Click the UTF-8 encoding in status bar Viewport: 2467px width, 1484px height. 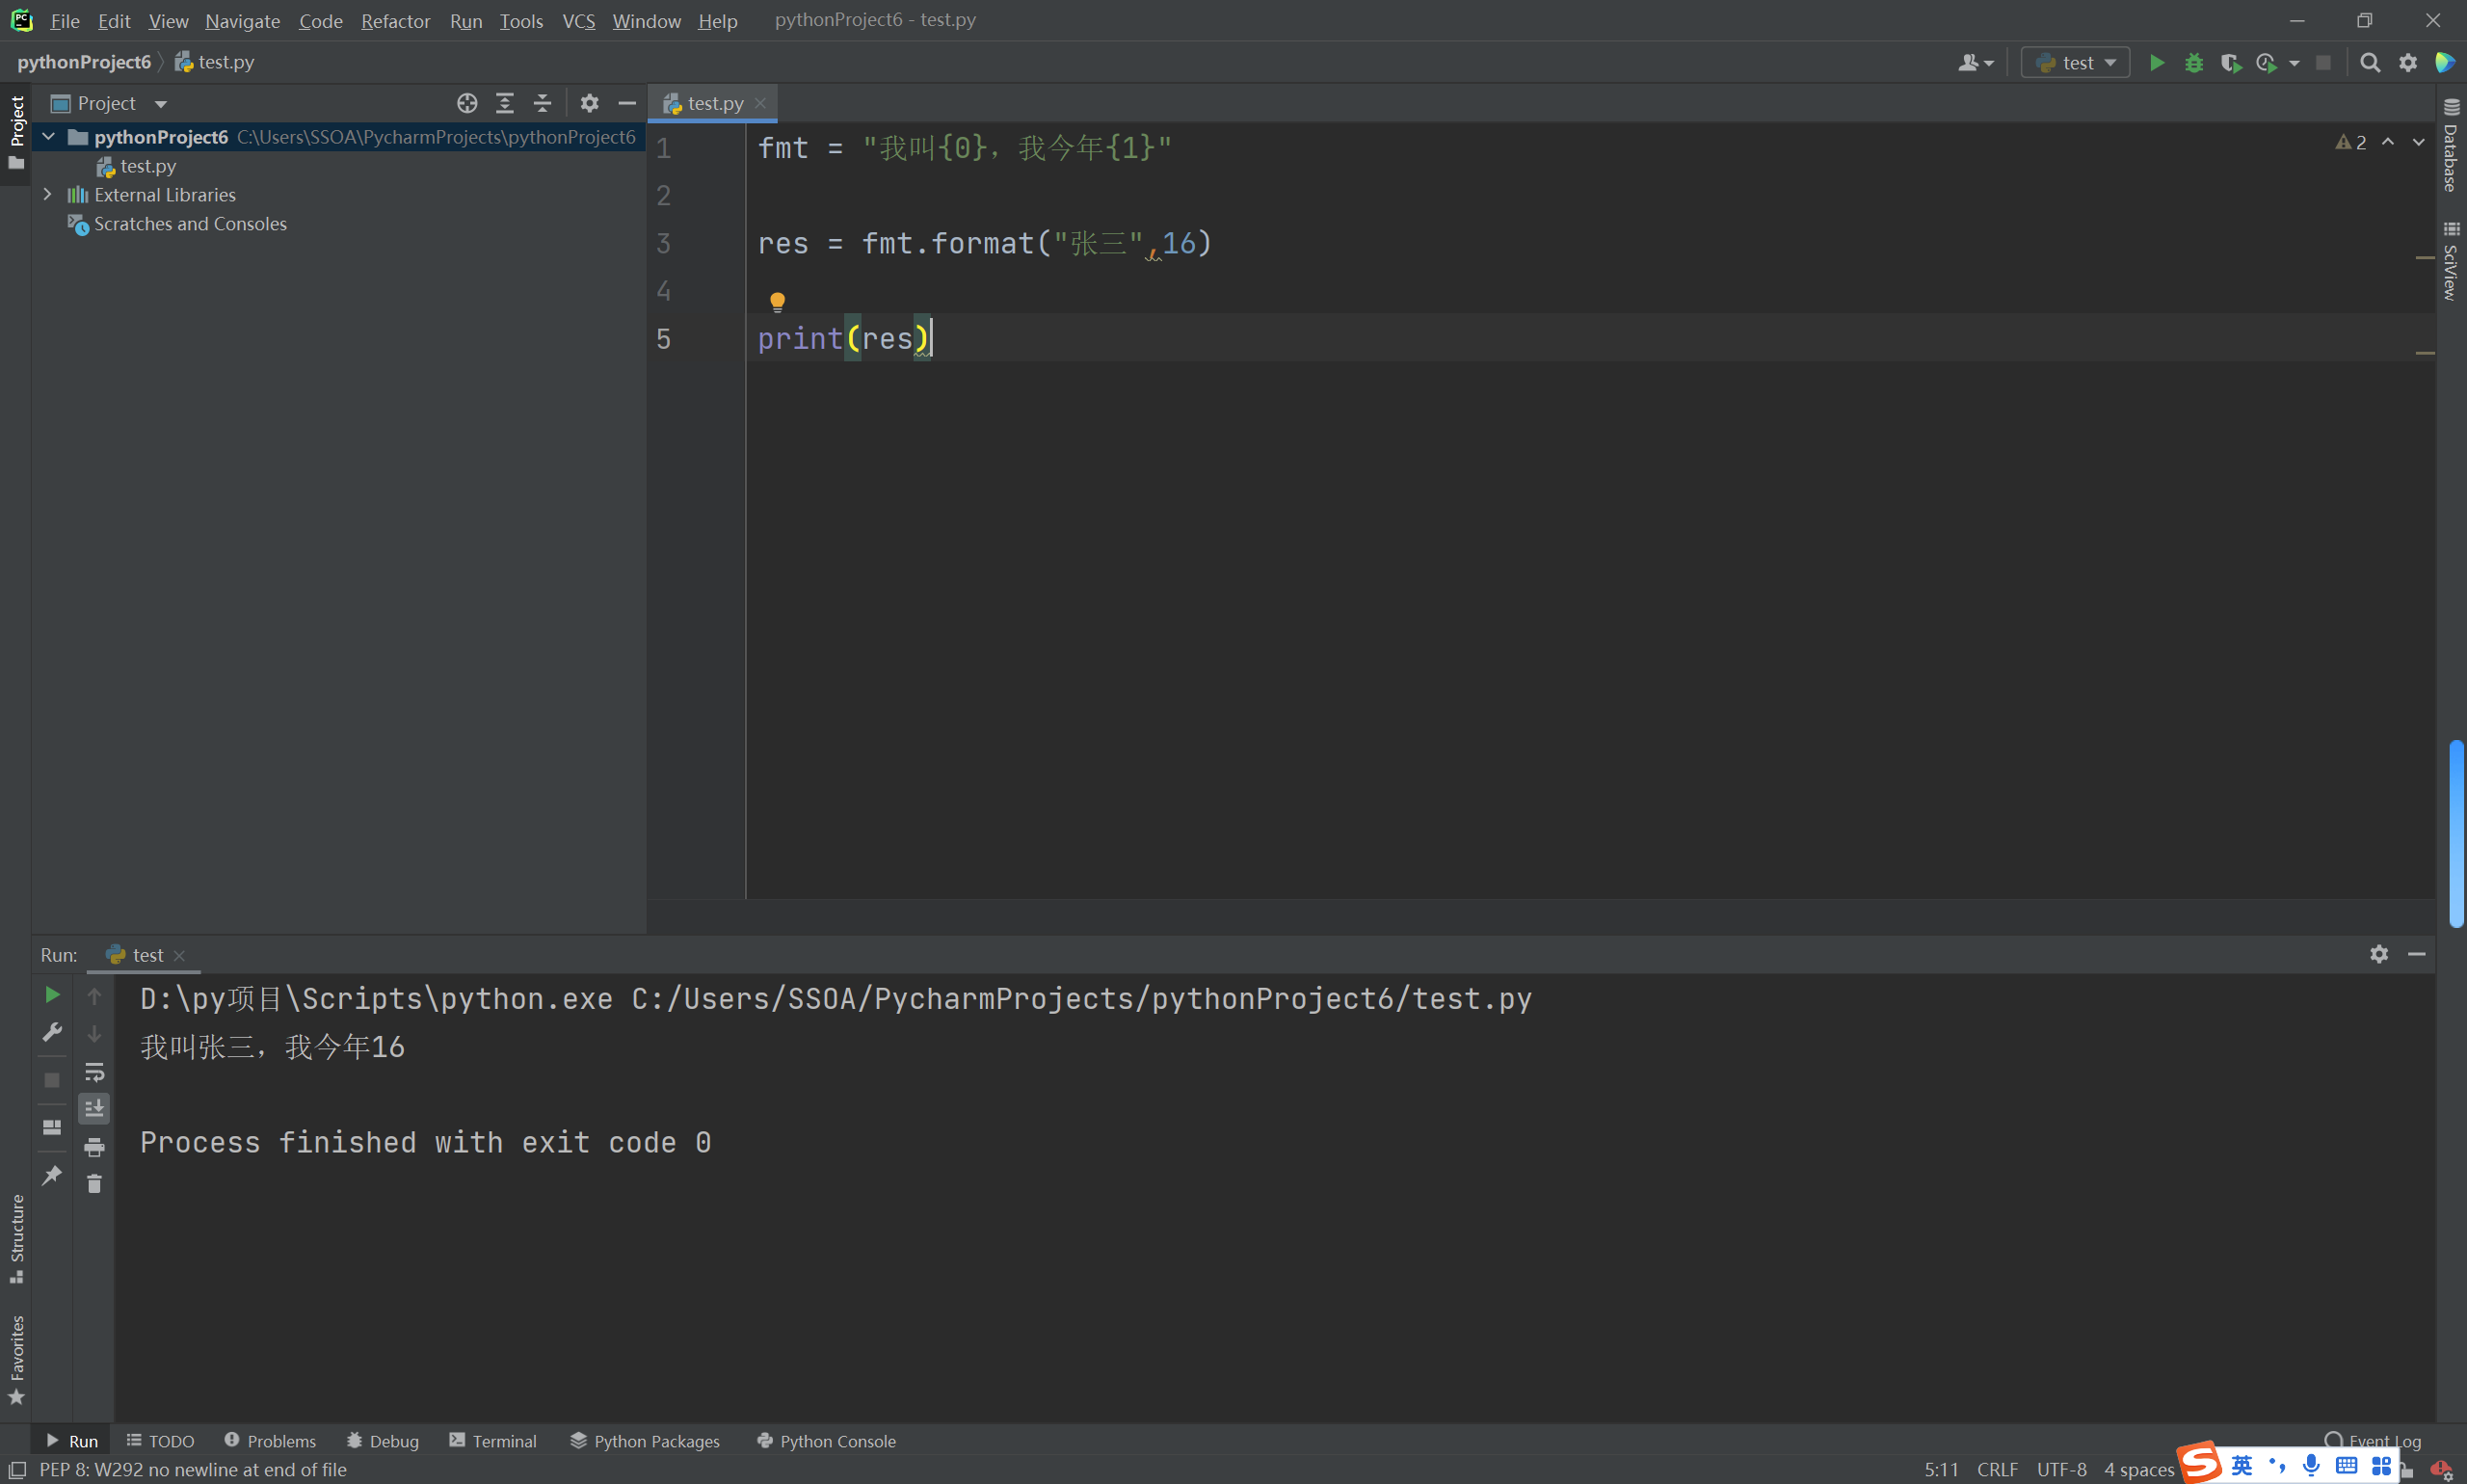2061,1469
